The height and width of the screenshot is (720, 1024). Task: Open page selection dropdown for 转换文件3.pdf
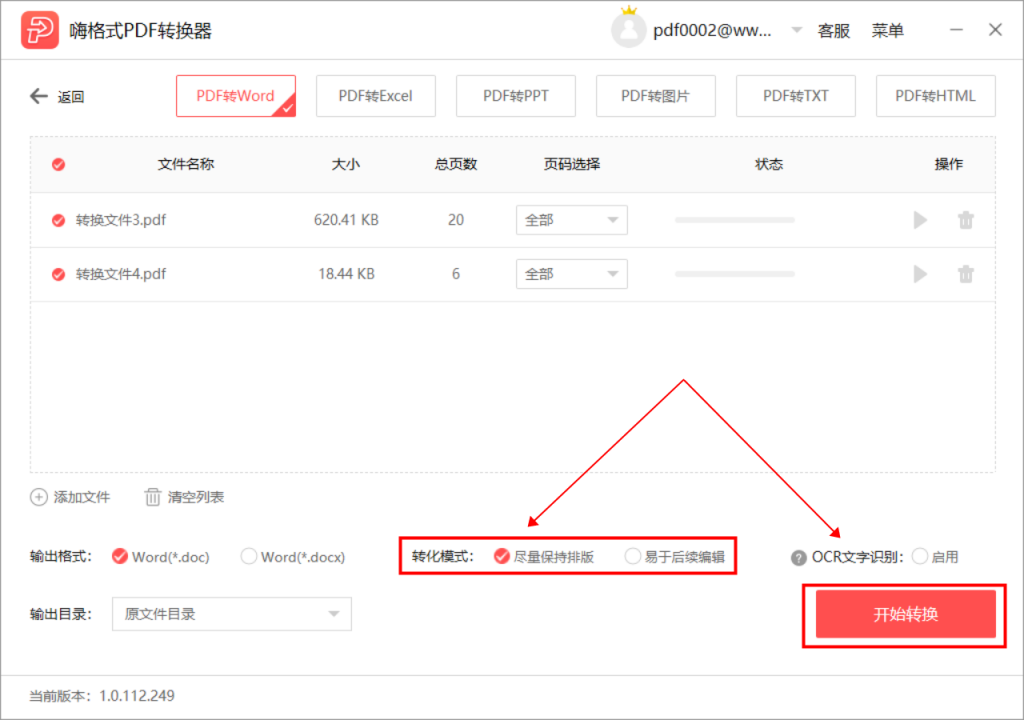571,220
